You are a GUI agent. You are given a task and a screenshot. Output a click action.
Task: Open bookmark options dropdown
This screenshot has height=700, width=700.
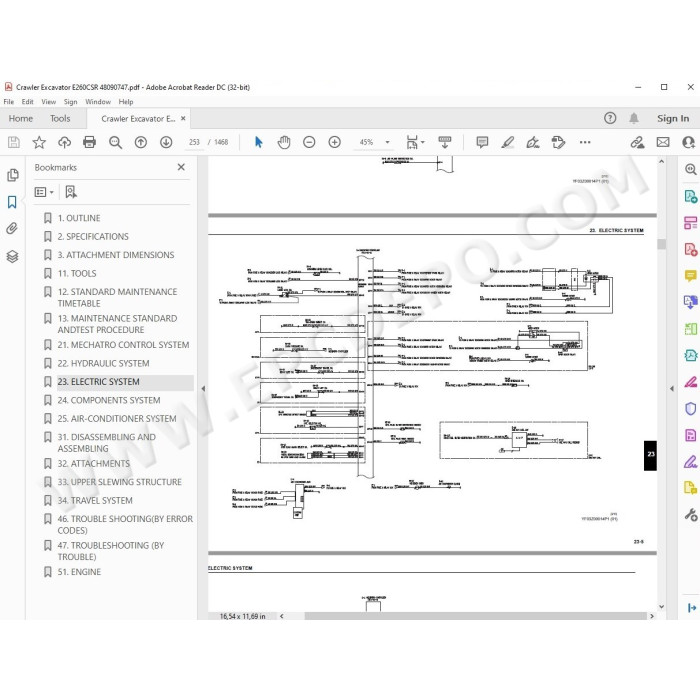click(x=44, y=192)
